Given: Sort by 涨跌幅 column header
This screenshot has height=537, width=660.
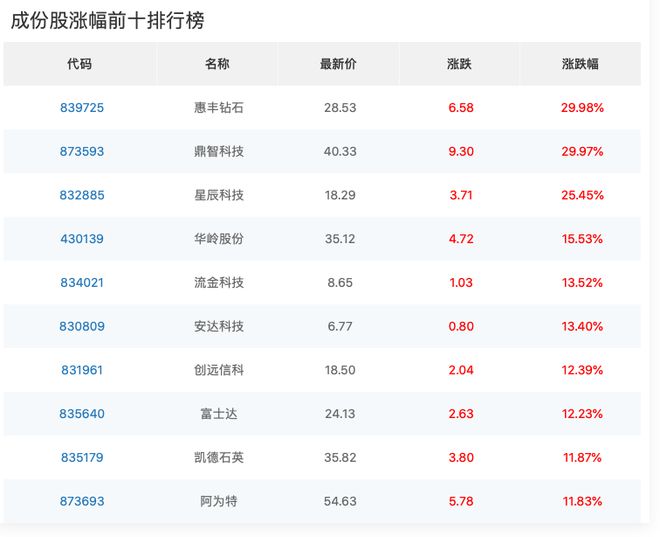Looking at the screenshot, I should 580,64.
